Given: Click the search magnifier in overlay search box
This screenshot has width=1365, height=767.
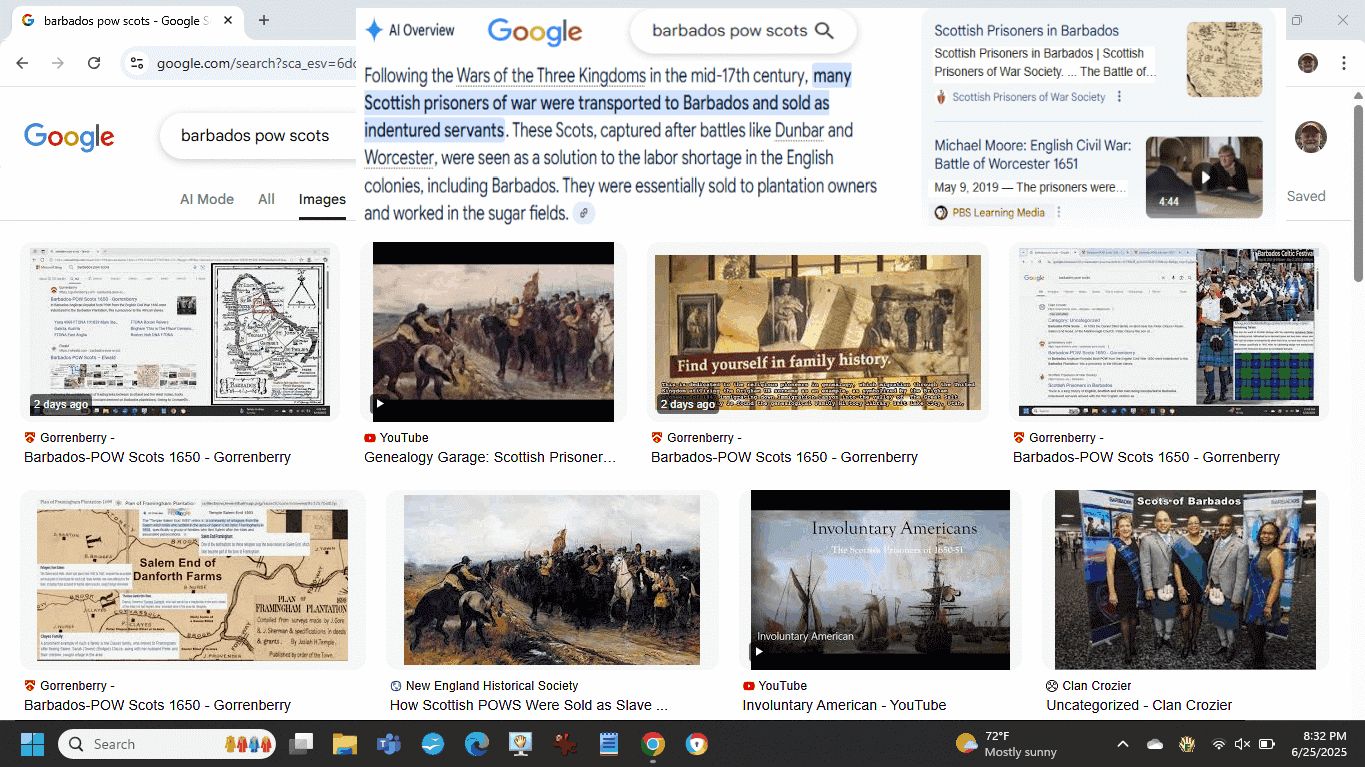Looking at the screenshot, I should tap(824, 31).
